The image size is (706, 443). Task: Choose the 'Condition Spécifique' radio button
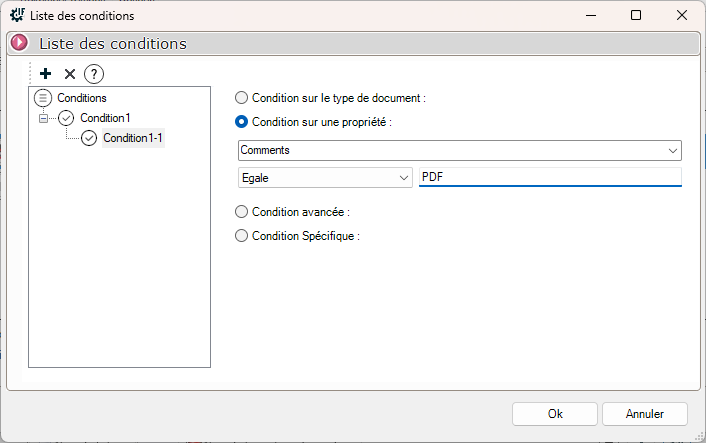pos(241,236)
